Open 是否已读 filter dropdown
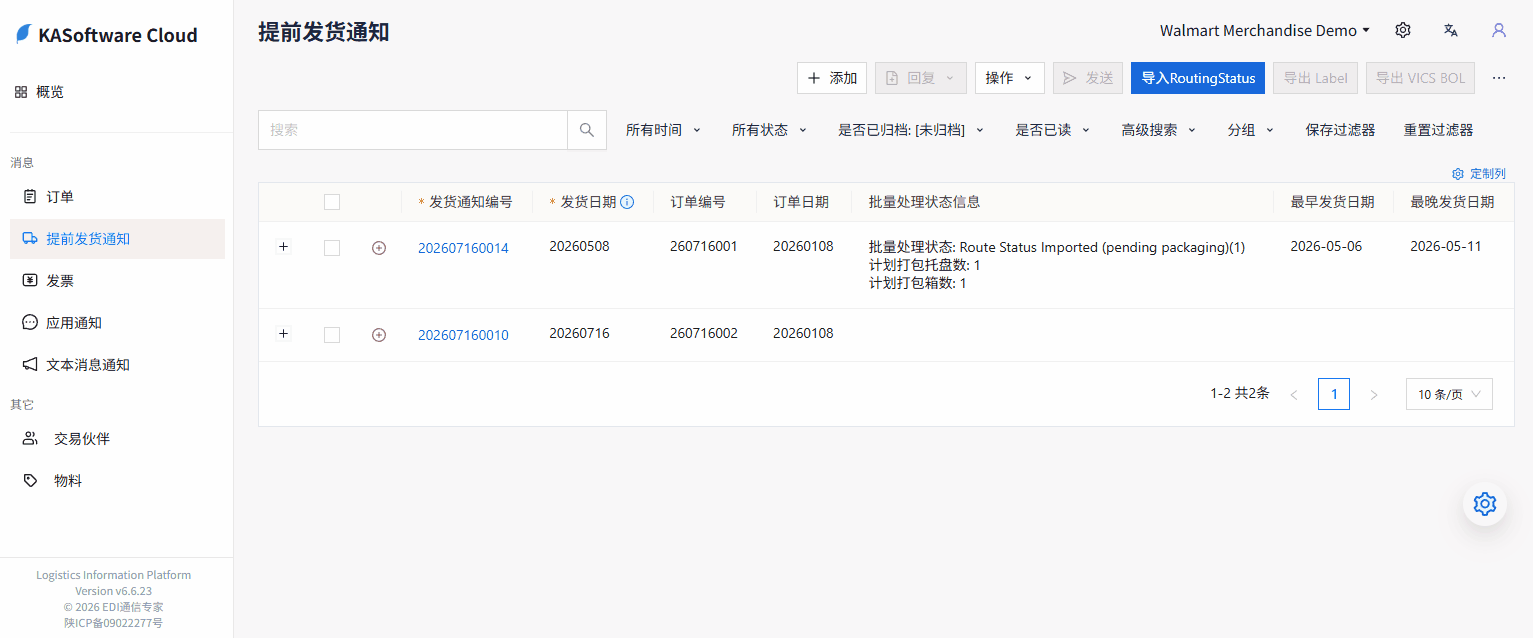 [x=1053, y=130]
